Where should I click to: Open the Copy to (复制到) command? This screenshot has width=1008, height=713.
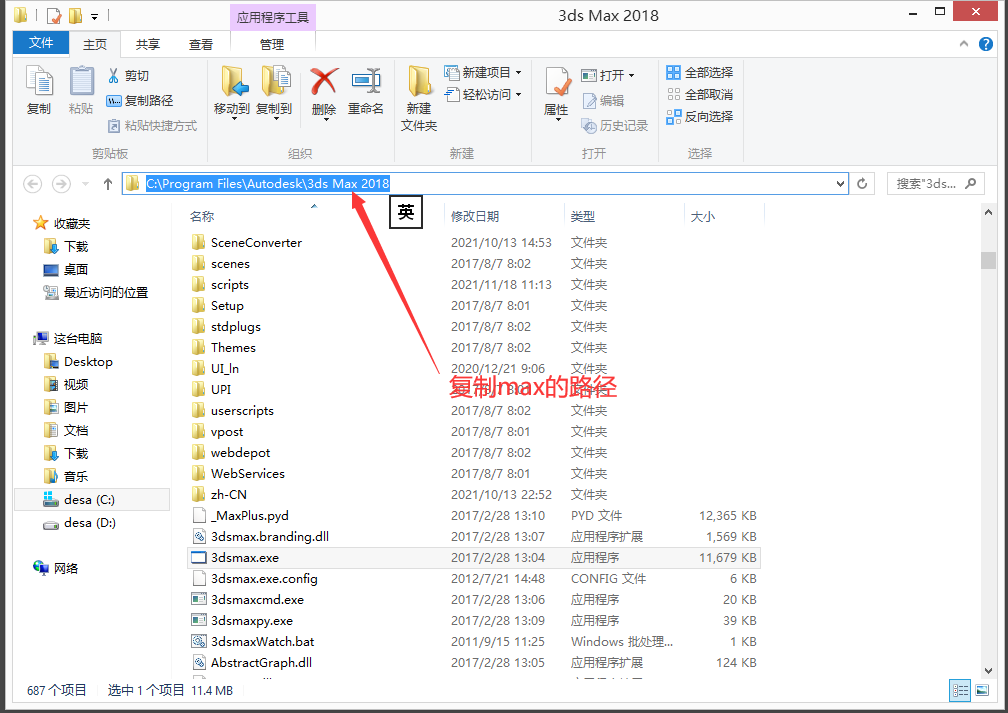point(274,91)
